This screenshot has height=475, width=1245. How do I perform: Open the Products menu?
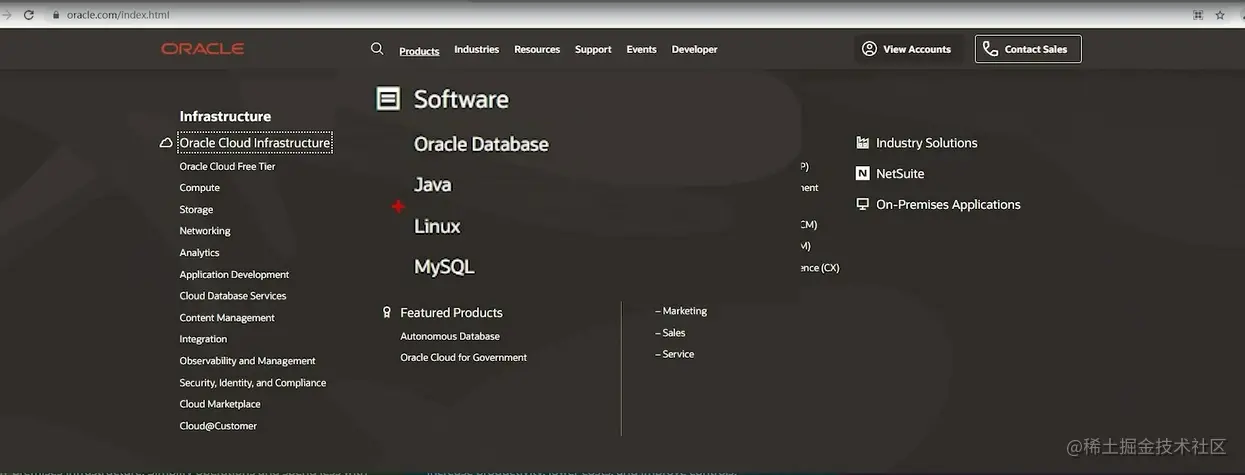tap(419, 50)
